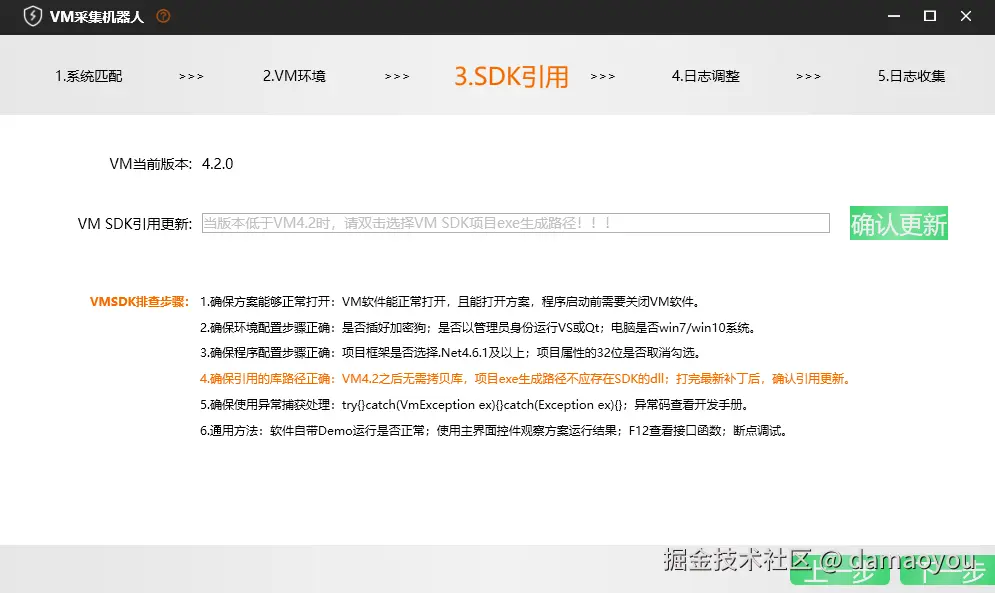This screenshot has width=995, height=593.
Task: Click troubleshooting line 3.确保程序配置步骤正确
Action: (450, 353)
